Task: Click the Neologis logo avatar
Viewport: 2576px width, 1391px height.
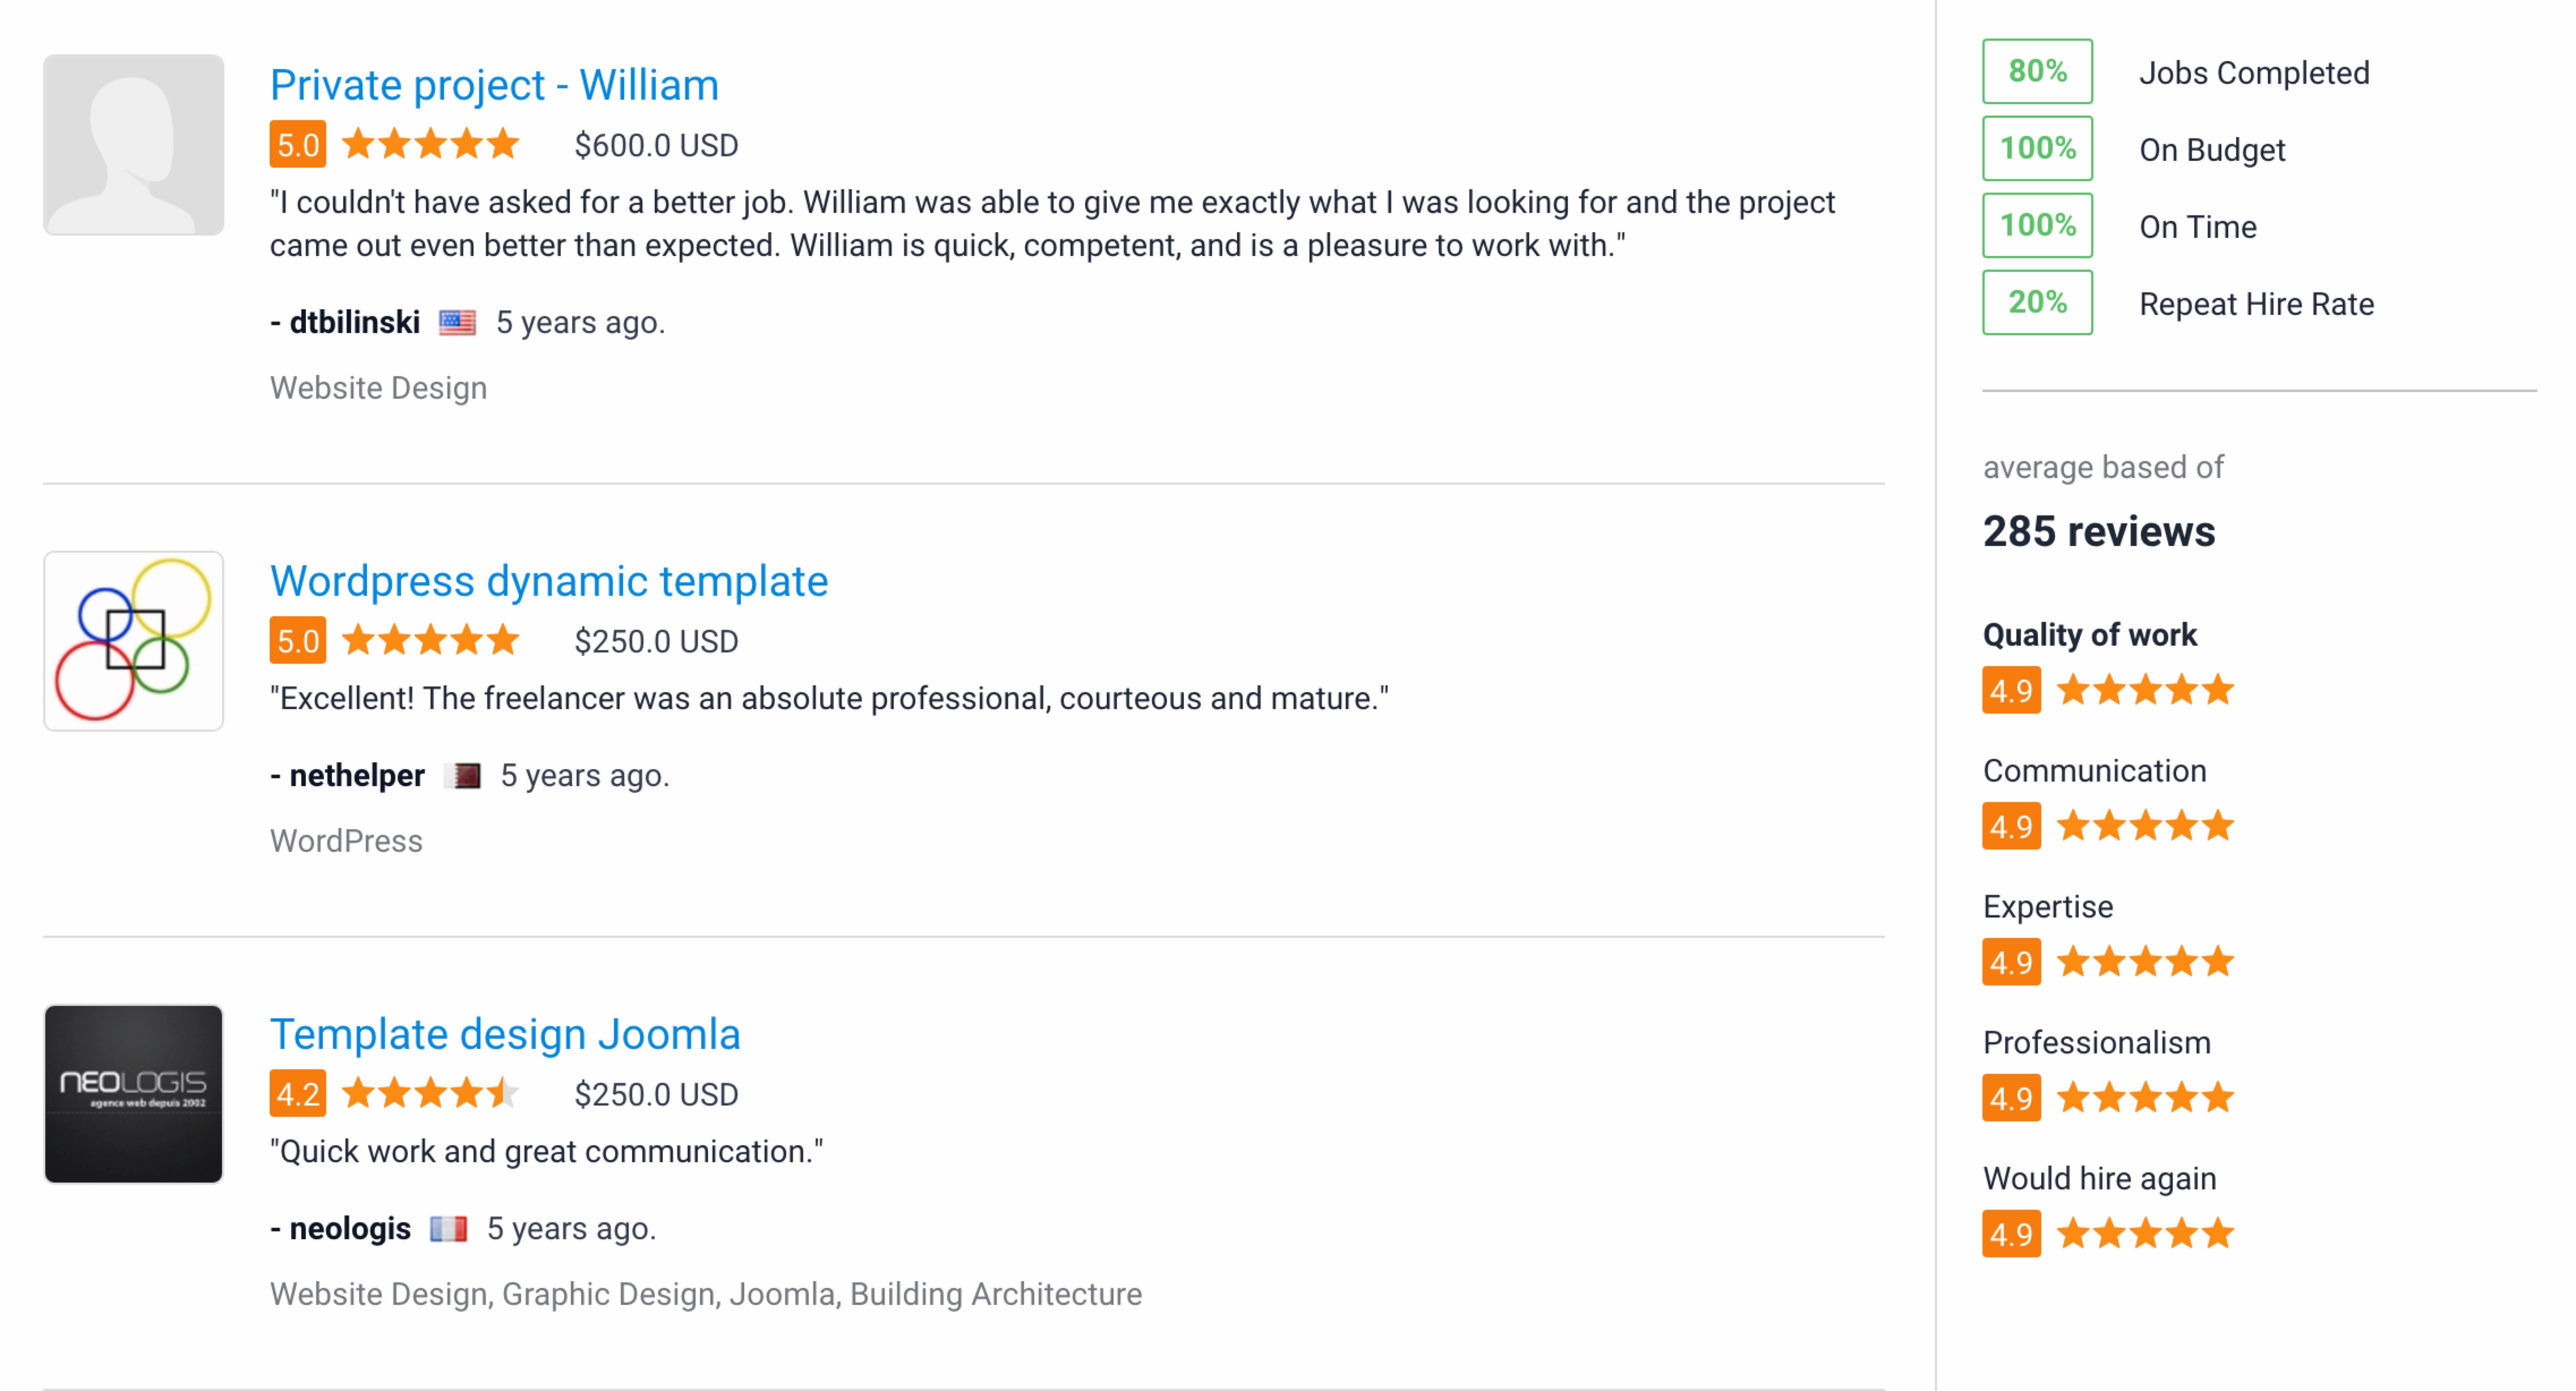Action: (x=133, y=1094)
